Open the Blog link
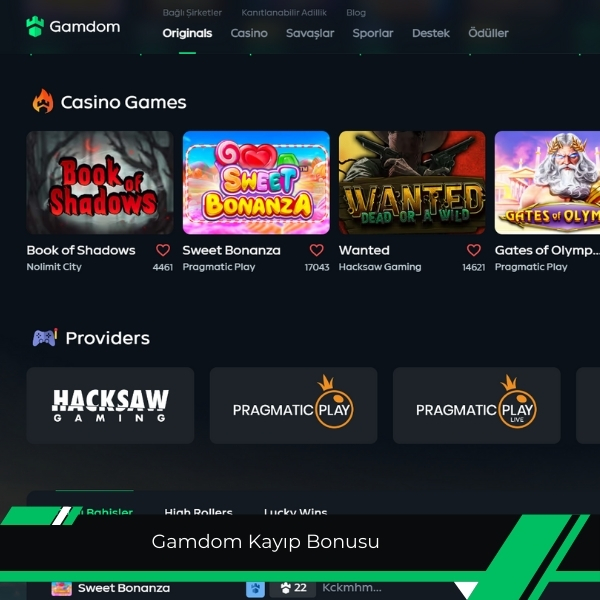This screenshot has width=600, height=600. pyautogui.click(x=356, y=13)
